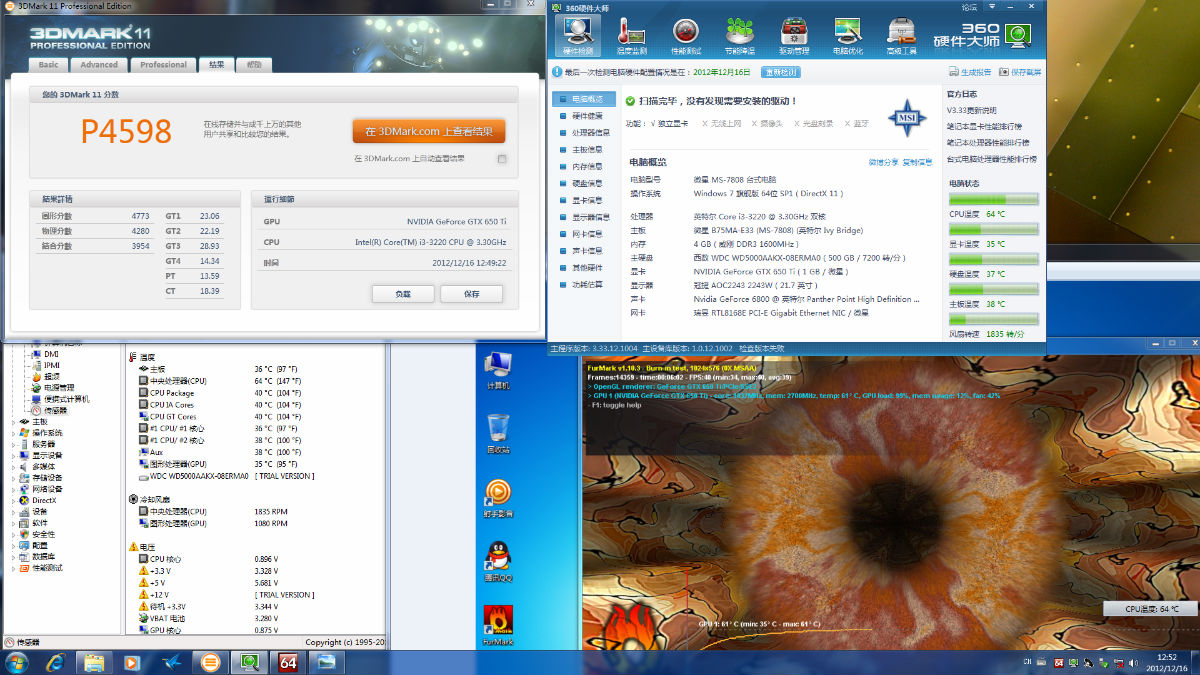Image resolution: width=1200 pixels, height=675 pixels.
Task: Click 复制信息 link in 360 overview
Action: [x=917, y=162]
